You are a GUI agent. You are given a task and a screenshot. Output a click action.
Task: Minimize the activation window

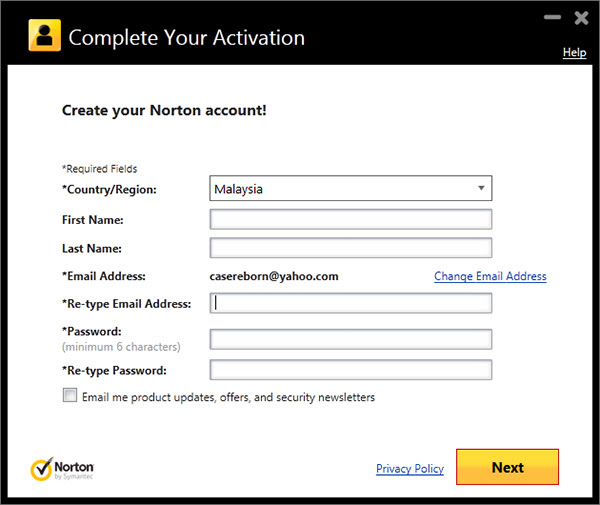point(552,17)
